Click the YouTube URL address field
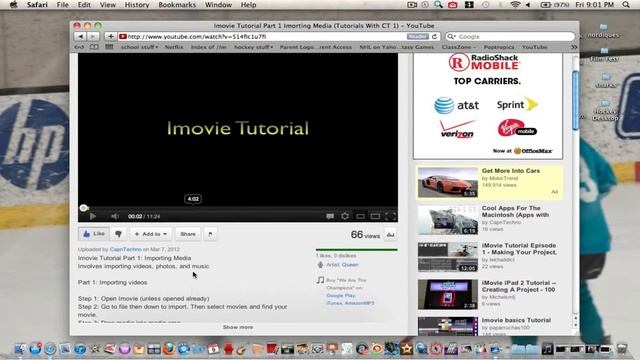The height and width of the screenshot is (360, 640). pos(261,36)
